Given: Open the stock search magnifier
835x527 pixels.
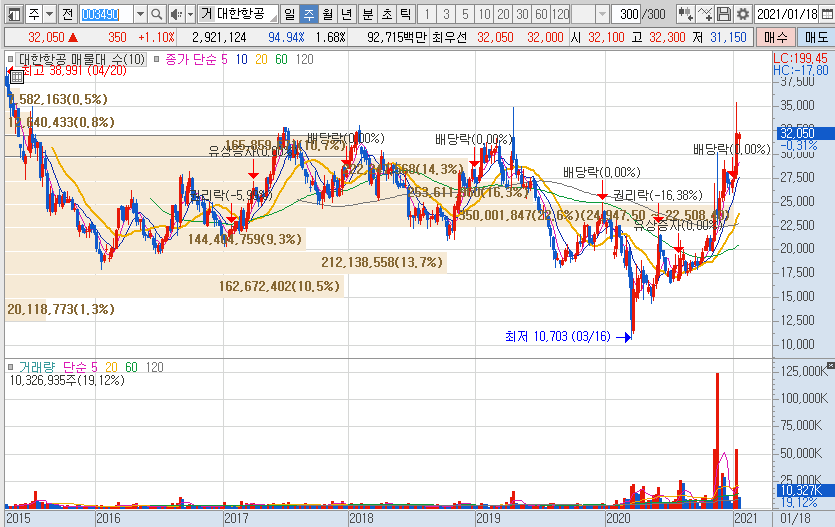Looking at the screenshot, I should 157,14.
